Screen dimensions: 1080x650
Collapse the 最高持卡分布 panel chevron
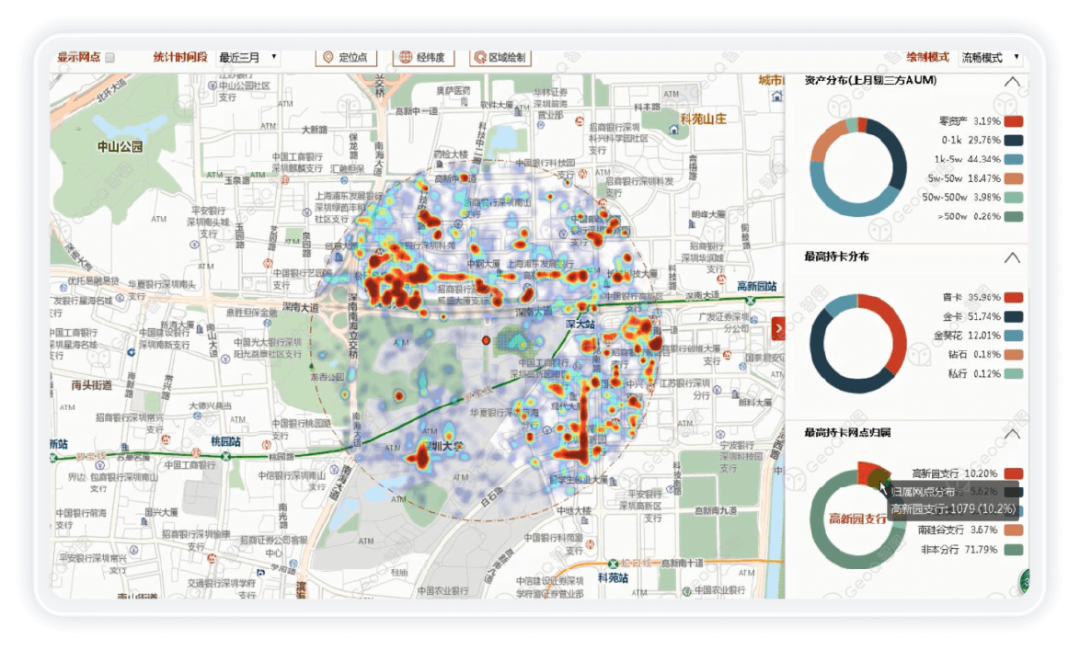(1012, 257)
